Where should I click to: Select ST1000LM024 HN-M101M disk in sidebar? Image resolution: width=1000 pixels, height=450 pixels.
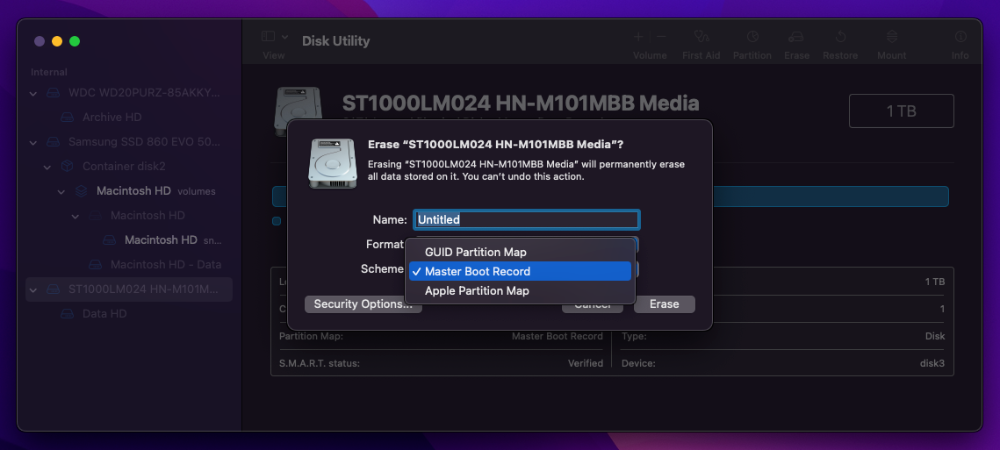click(x=129, y=289)
